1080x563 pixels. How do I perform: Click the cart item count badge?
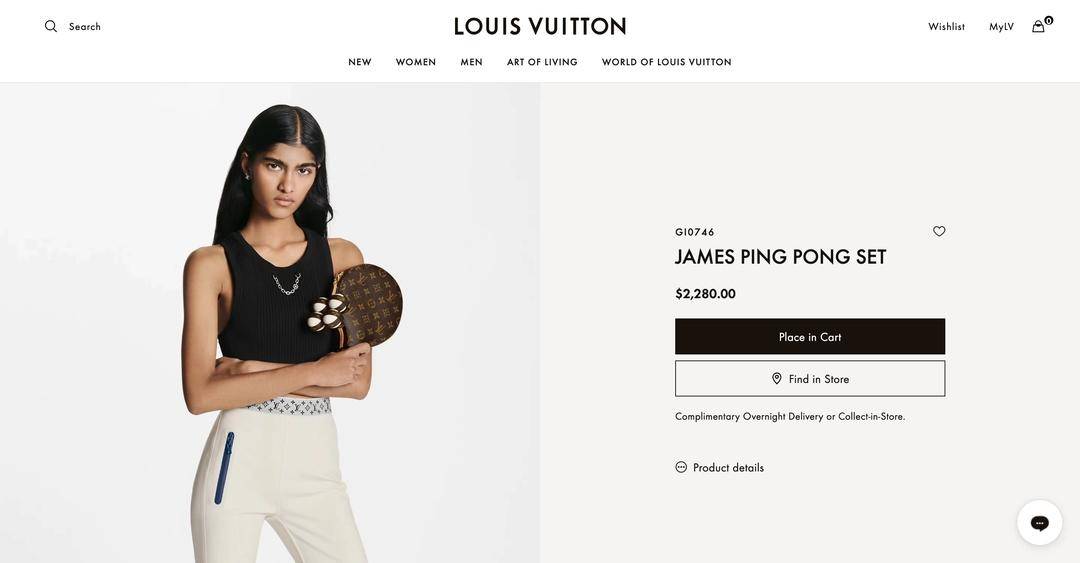pos(1048,21)
